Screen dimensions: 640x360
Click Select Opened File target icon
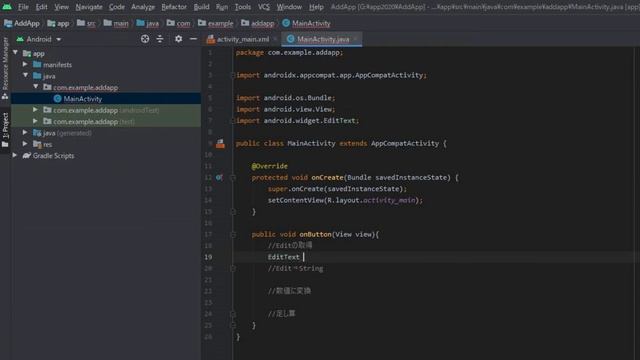[145, 39]
